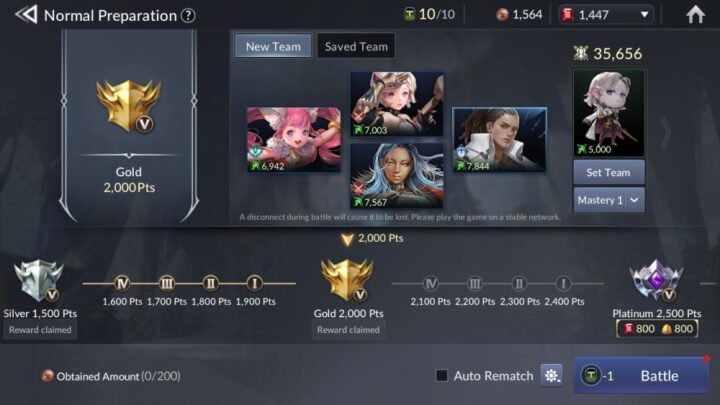Switch to the Saved Team tab
Image resolution: width=720 pixels, height=405 pixels.
356,46
